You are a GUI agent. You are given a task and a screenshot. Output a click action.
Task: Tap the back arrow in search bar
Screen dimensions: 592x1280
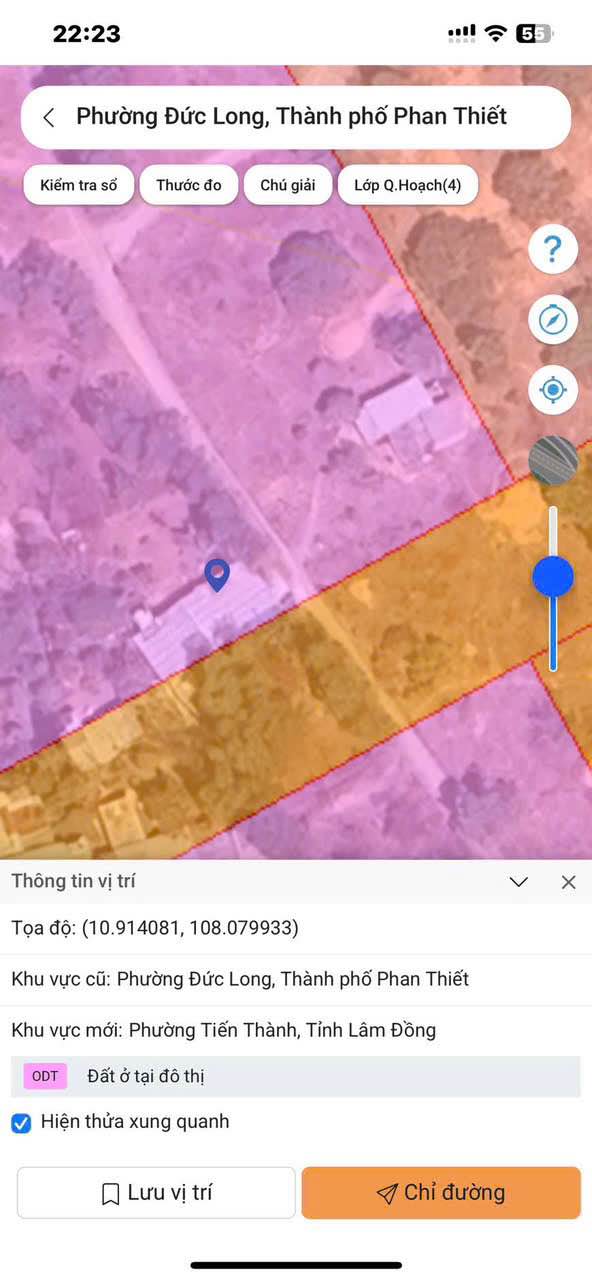[48, 117]
